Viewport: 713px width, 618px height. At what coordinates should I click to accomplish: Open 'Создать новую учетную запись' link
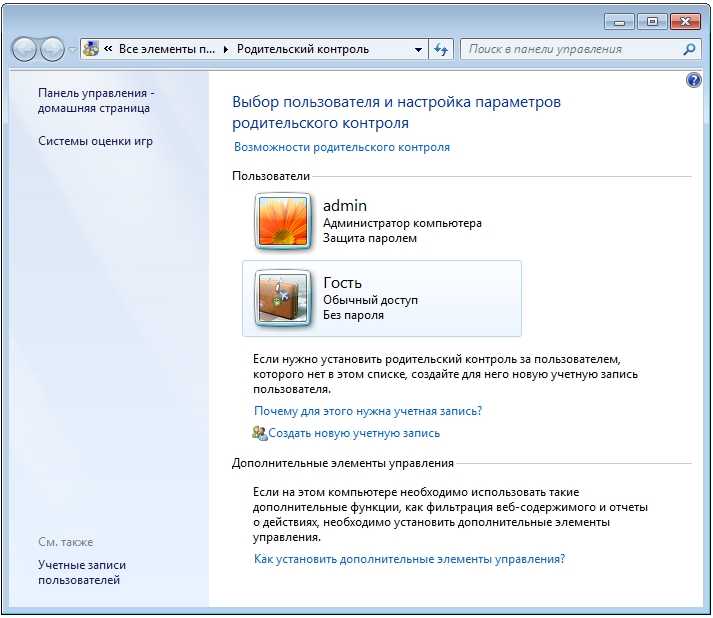point(354,433)
